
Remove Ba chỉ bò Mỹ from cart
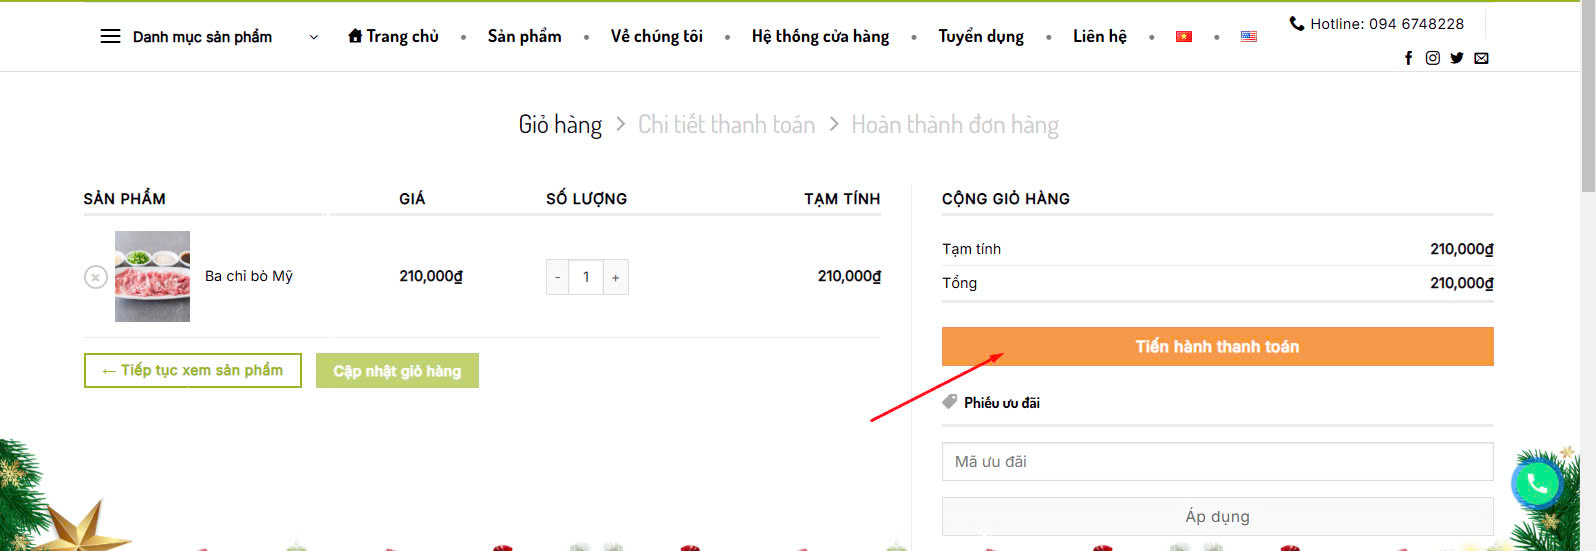[x=95, y=277]
